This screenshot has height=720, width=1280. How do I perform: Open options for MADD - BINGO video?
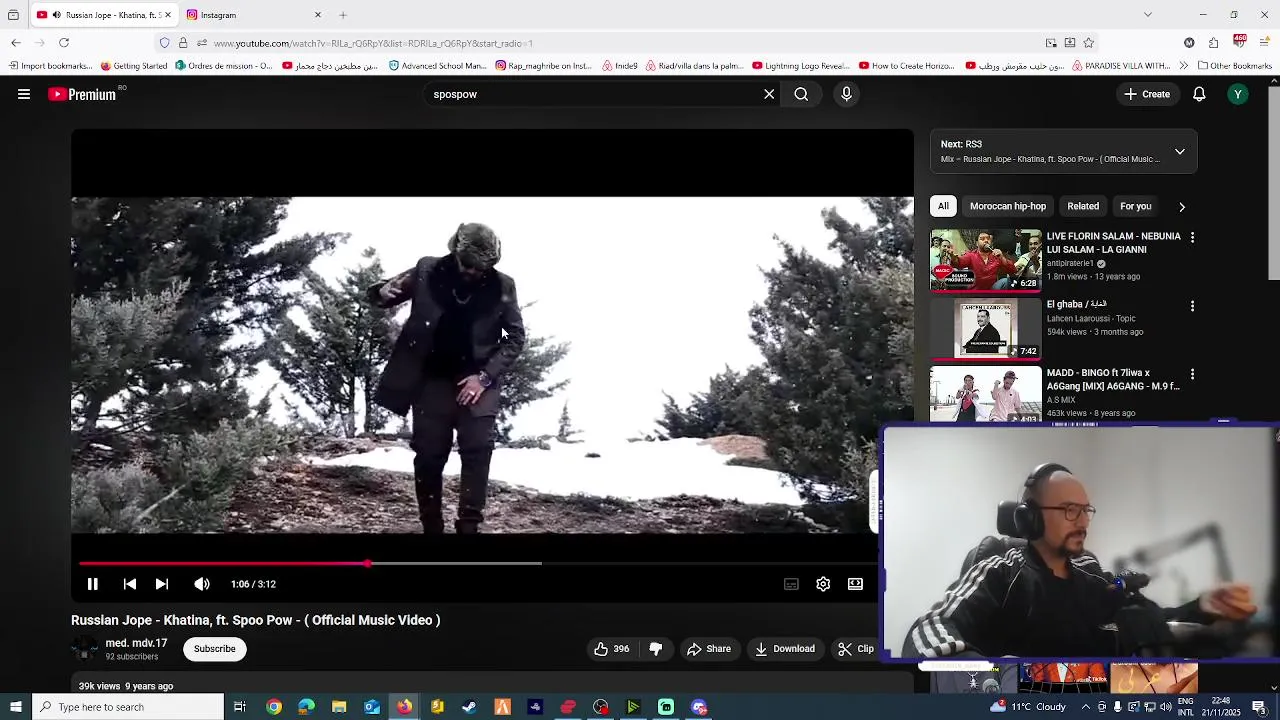[x=1192, y=374]
